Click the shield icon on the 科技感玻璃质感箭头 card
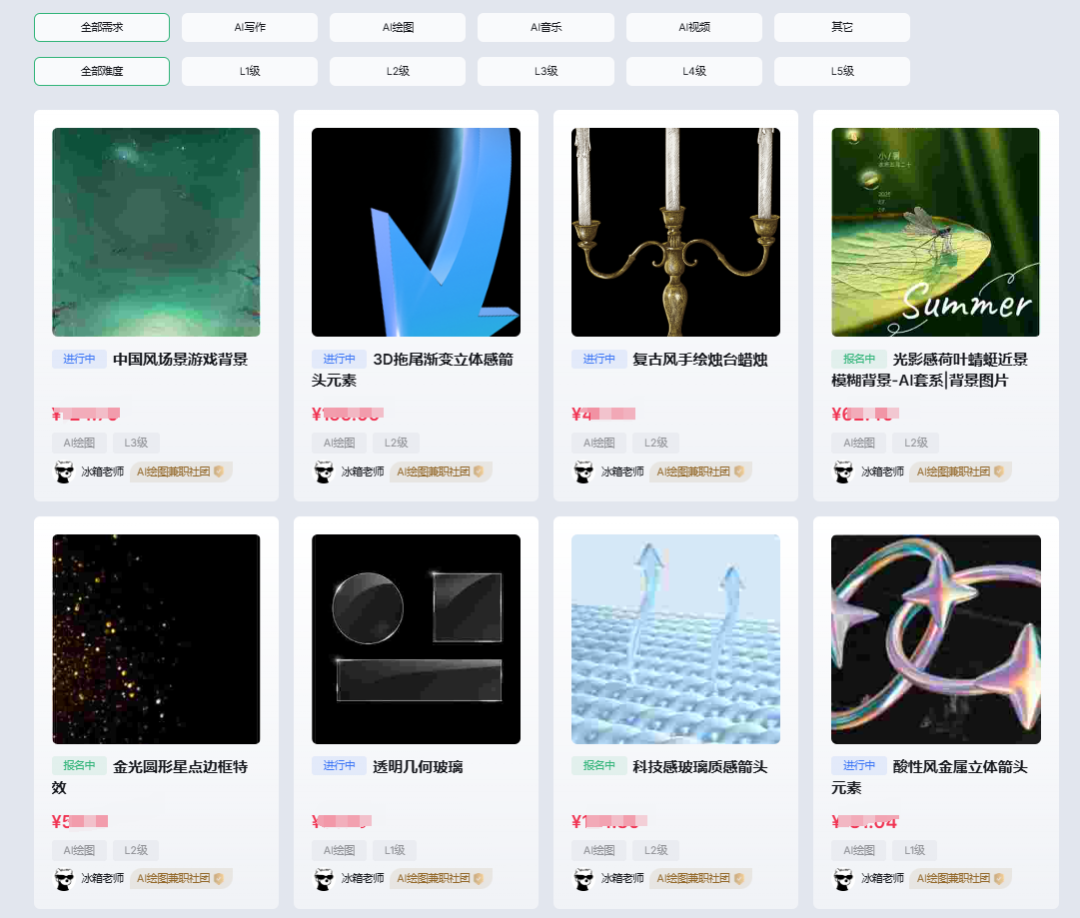 (x=739, y=879)
